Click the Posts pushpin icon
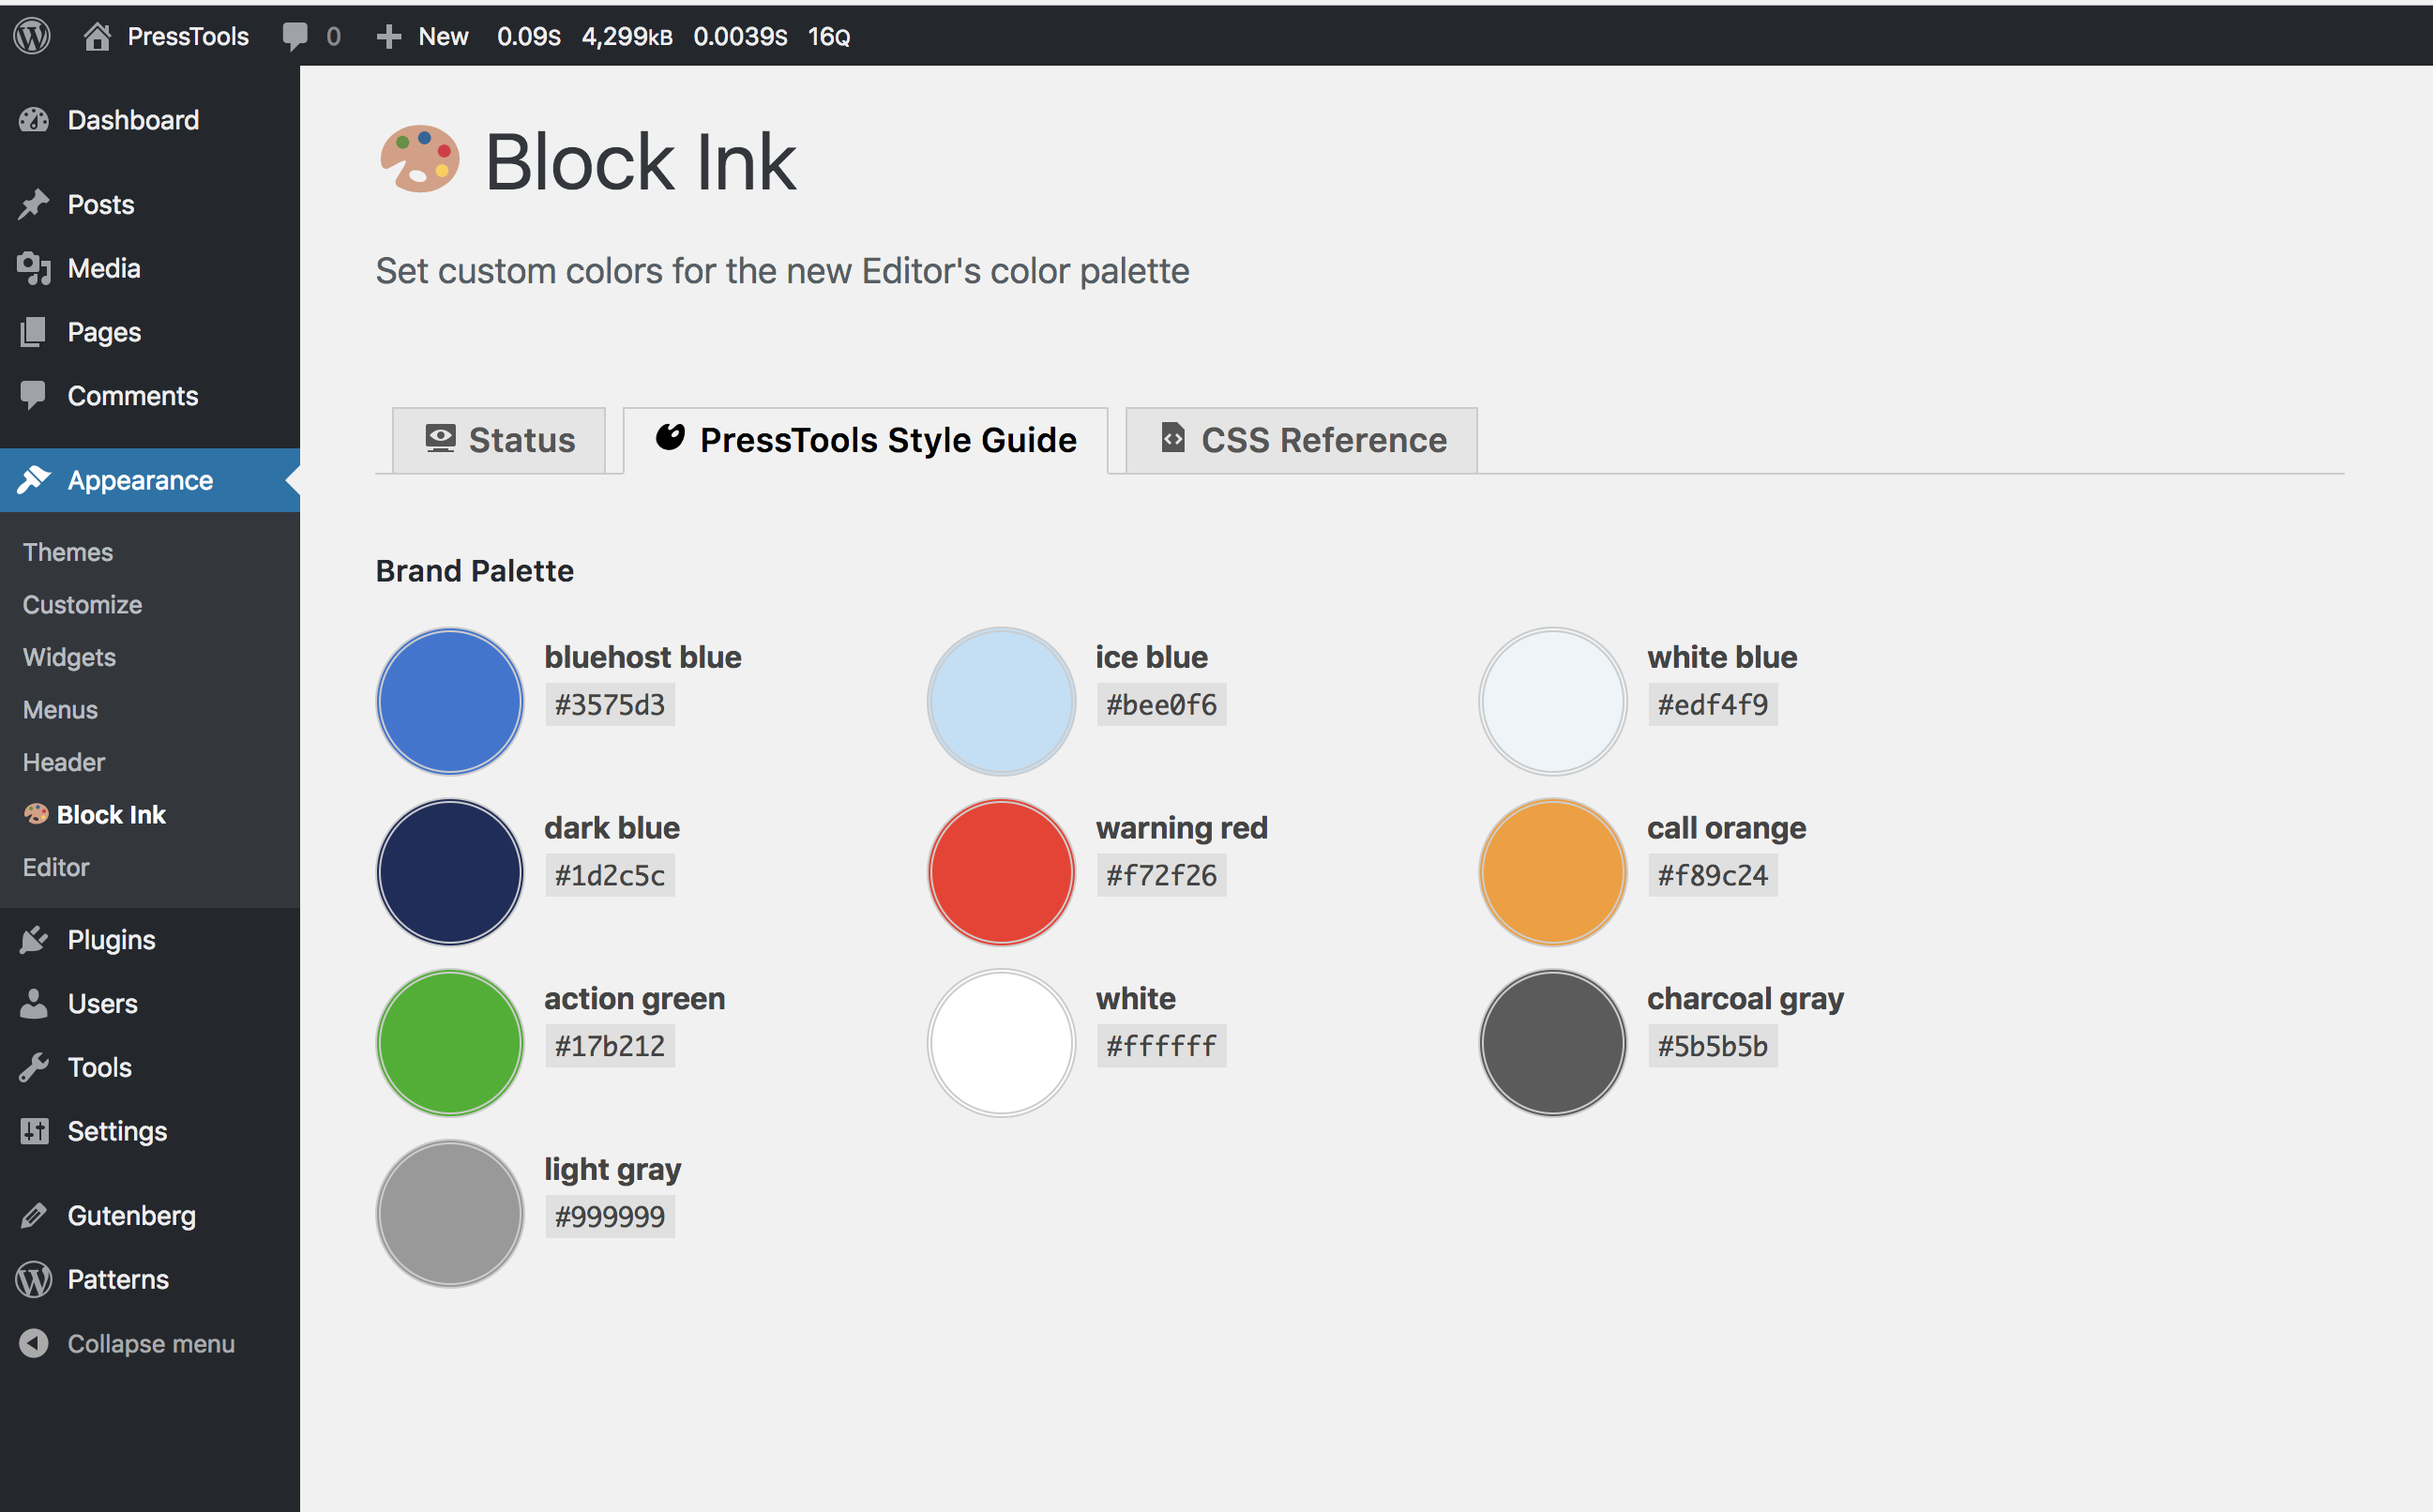This screenshot has height=1512, width=2433. point(34,204)
